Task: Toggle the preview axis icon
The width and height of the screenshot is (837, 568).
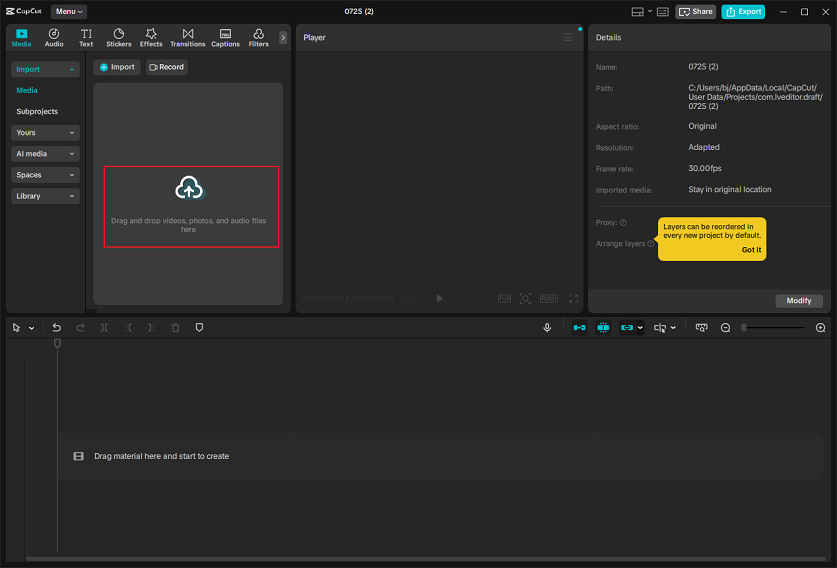Action: click(660, 328)
